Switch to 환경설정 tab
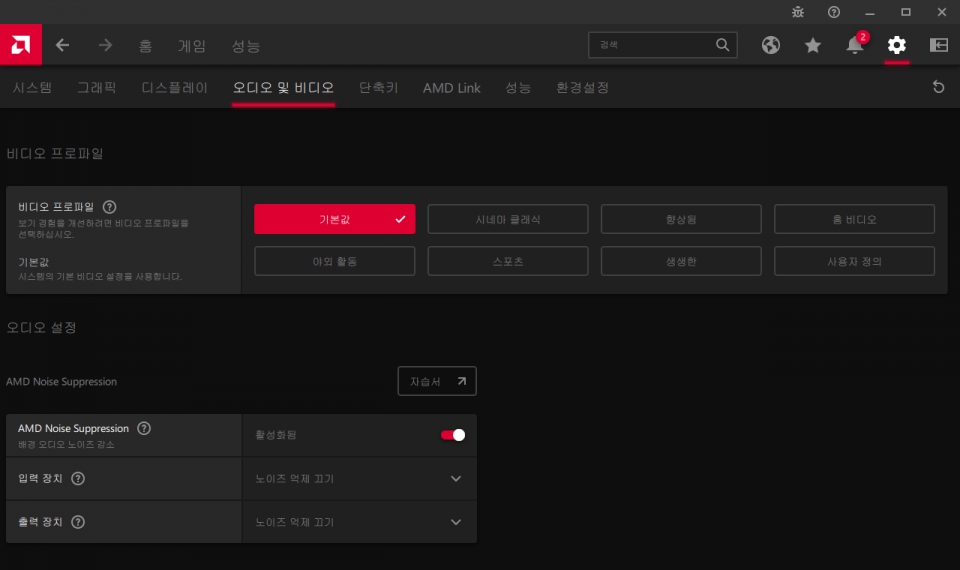 coord(582,88)
